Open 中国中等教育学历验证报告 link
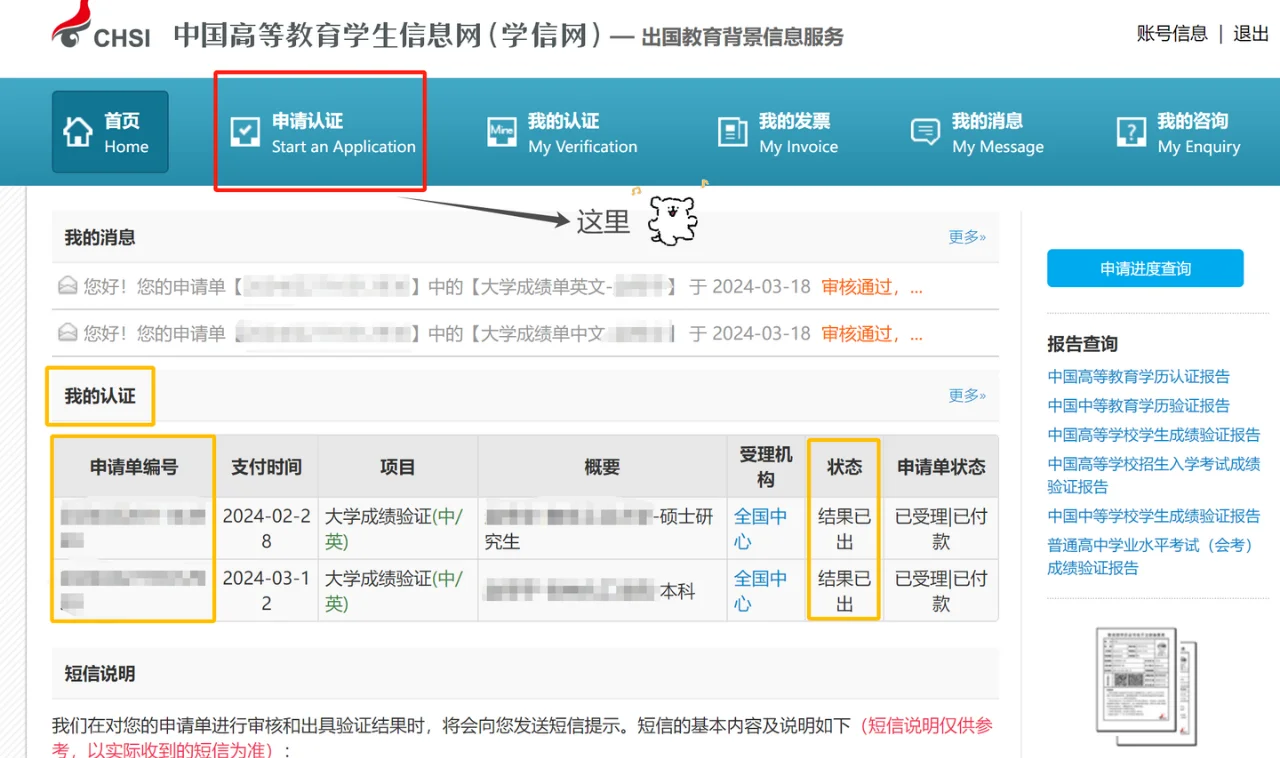 pyautogui.click(x=1138, y=406)
